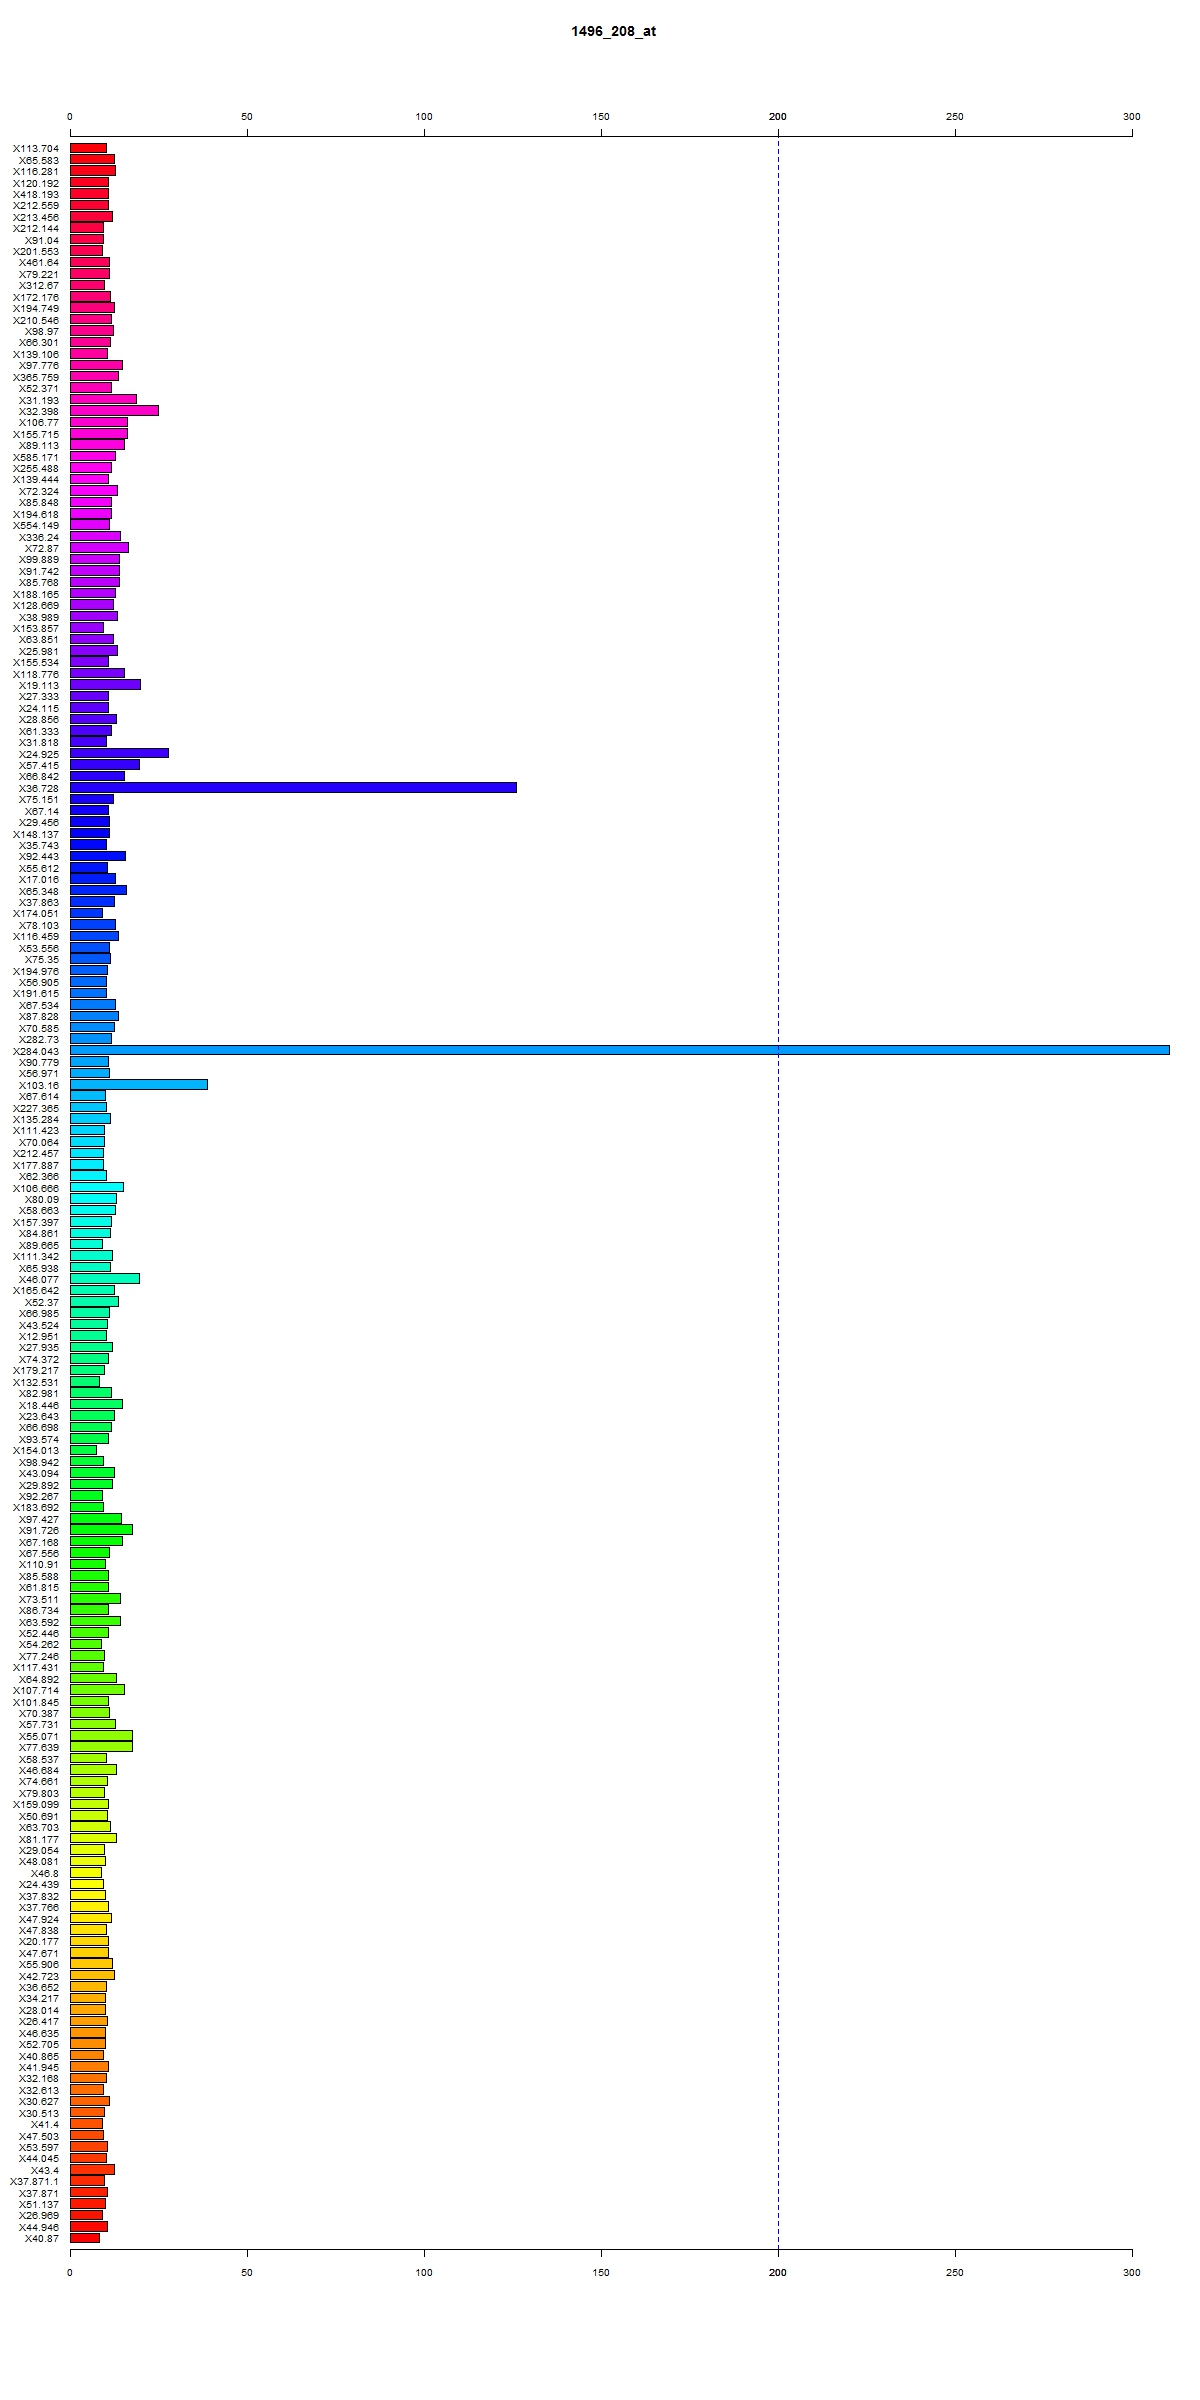This screenshot has width=1200, height=2400.
Task: Select the label X91.726
Action: (x=39, y=1529)
